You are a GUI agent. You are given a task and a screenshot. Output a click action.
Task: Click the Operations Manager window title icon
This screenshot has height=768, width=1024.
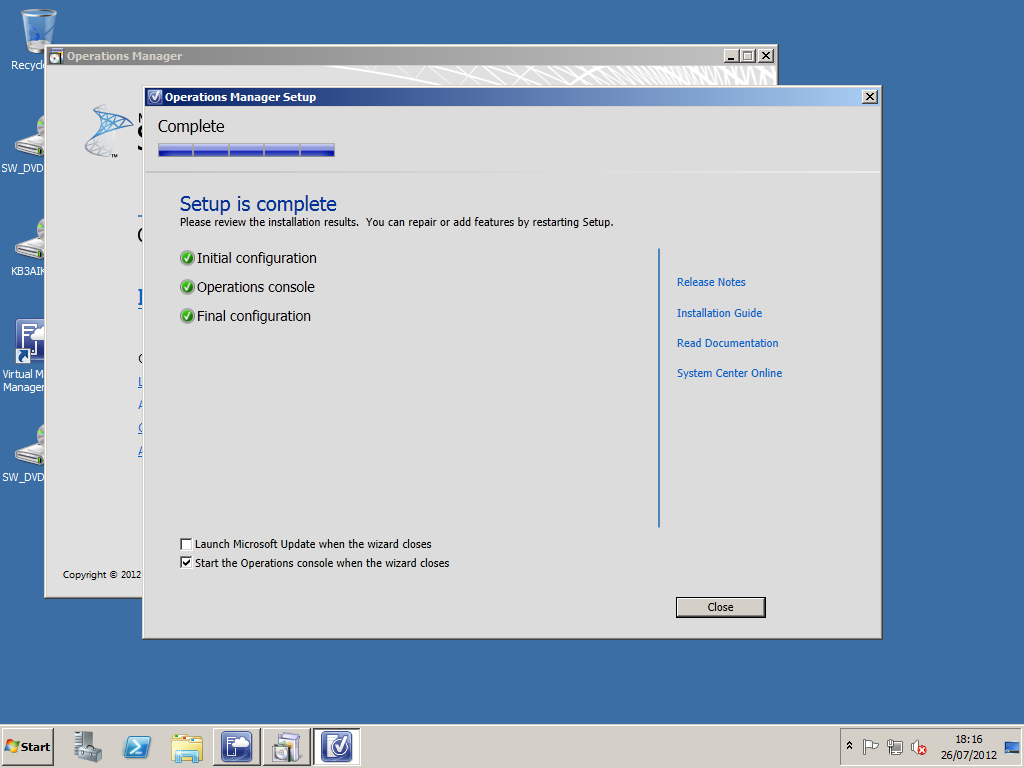pos(57,56)
